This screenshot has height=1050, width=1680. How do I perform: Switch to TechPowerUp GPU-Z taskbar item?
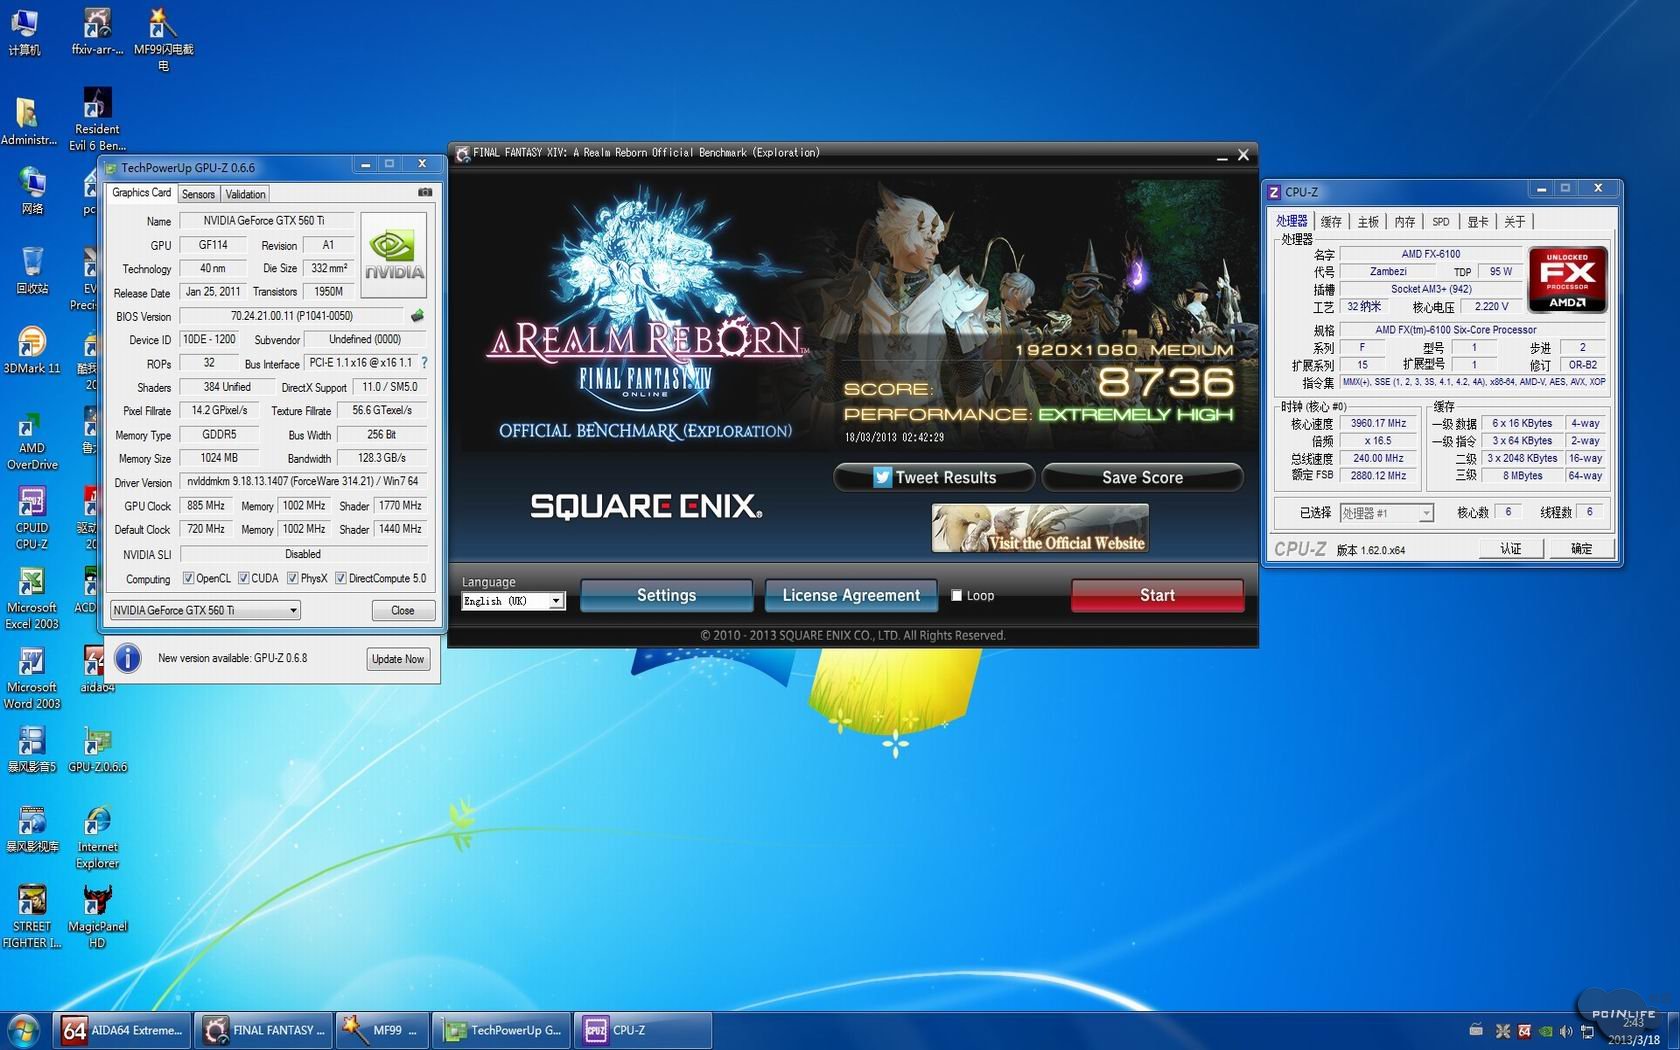coord(503,1030)
